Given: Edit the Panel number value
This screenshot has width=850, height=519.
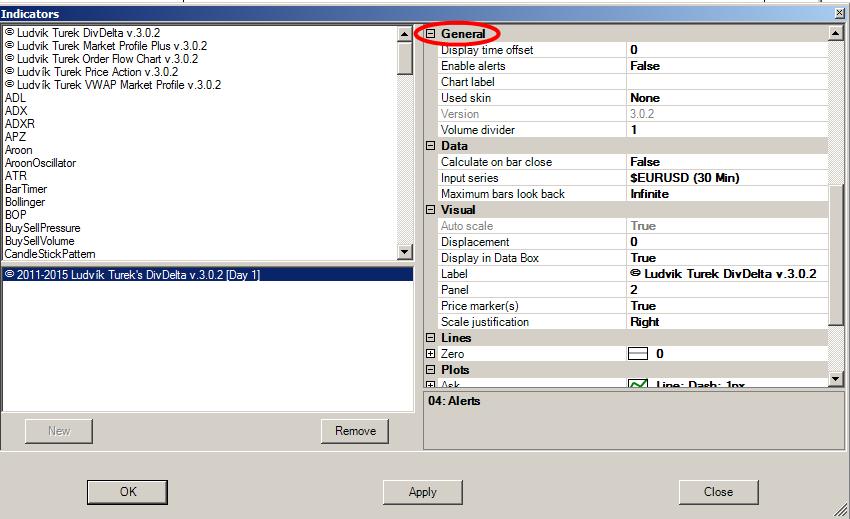Looking at the screenshot, I should pos(727,290).
